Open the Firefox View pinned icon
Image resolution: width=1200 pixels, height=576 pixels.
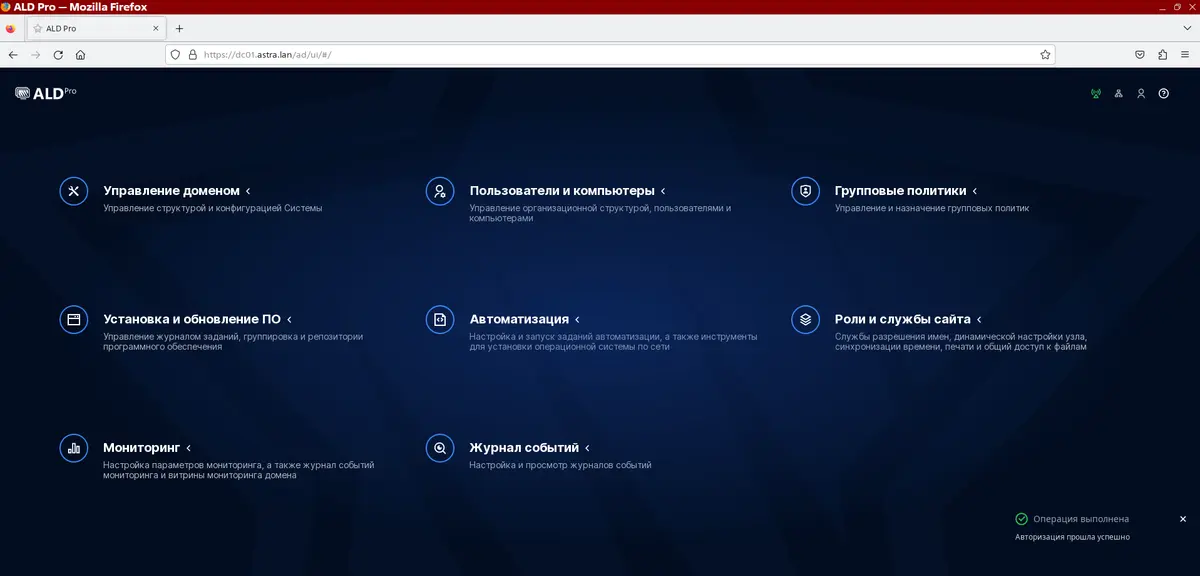(11, 29)
